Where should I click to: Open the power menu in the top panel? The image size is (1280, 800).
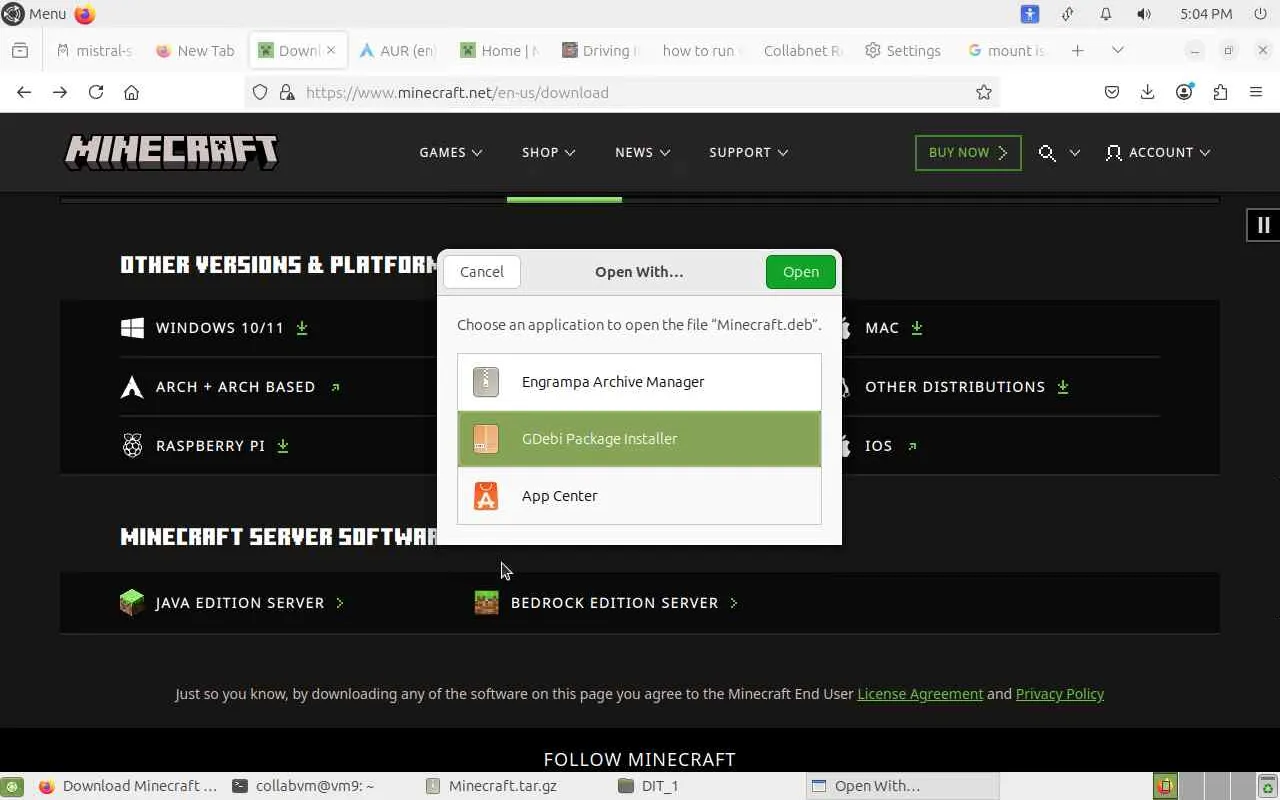(1260, 14)
